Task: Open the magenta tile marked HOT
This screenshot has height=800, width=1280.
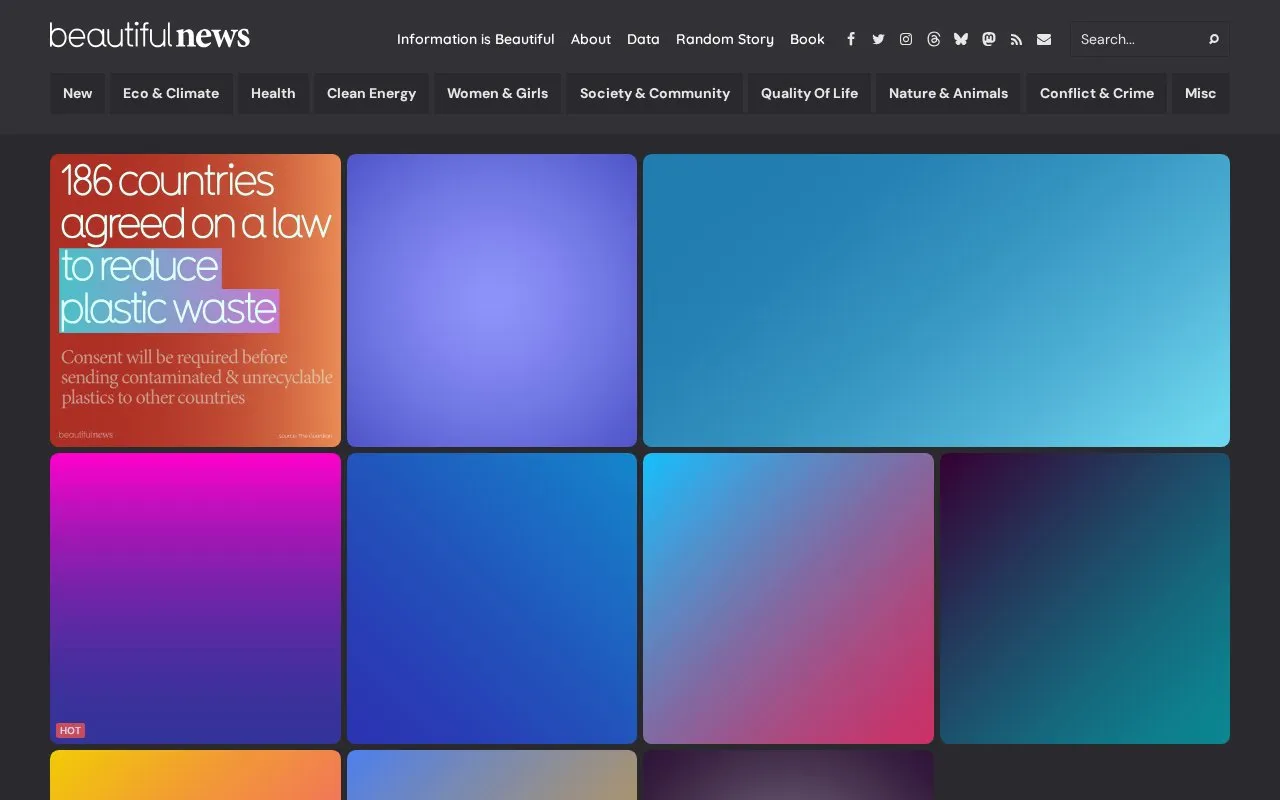Action: pos(195,598)
